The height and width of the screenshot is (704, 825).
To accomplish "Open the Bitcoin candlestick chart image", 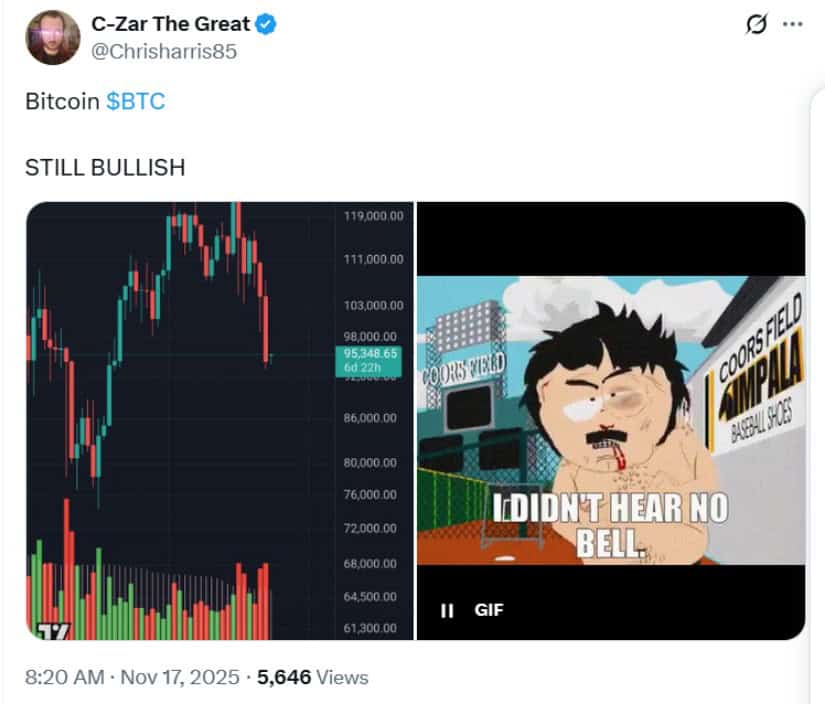I will coord(180,420).
